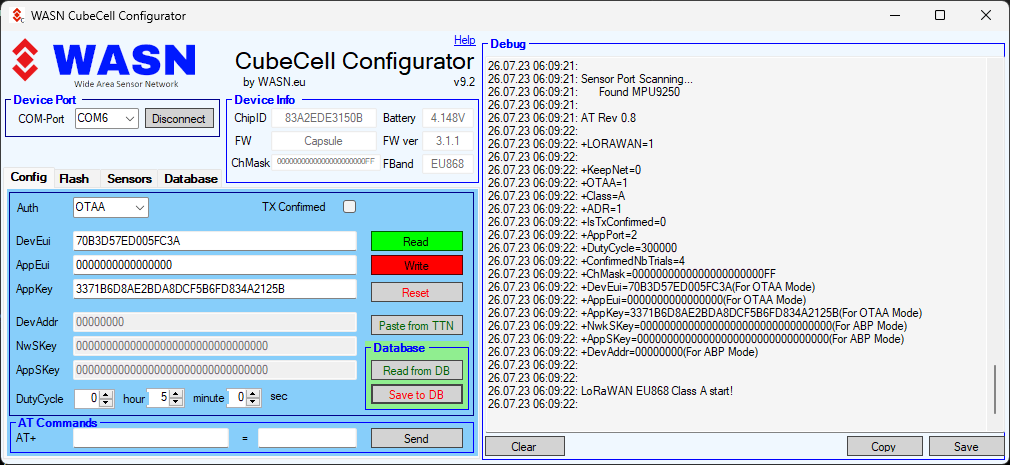This screenshot has width=1010, height=465.
Task: Click Paste from TTN button
Action: (416, 325)
